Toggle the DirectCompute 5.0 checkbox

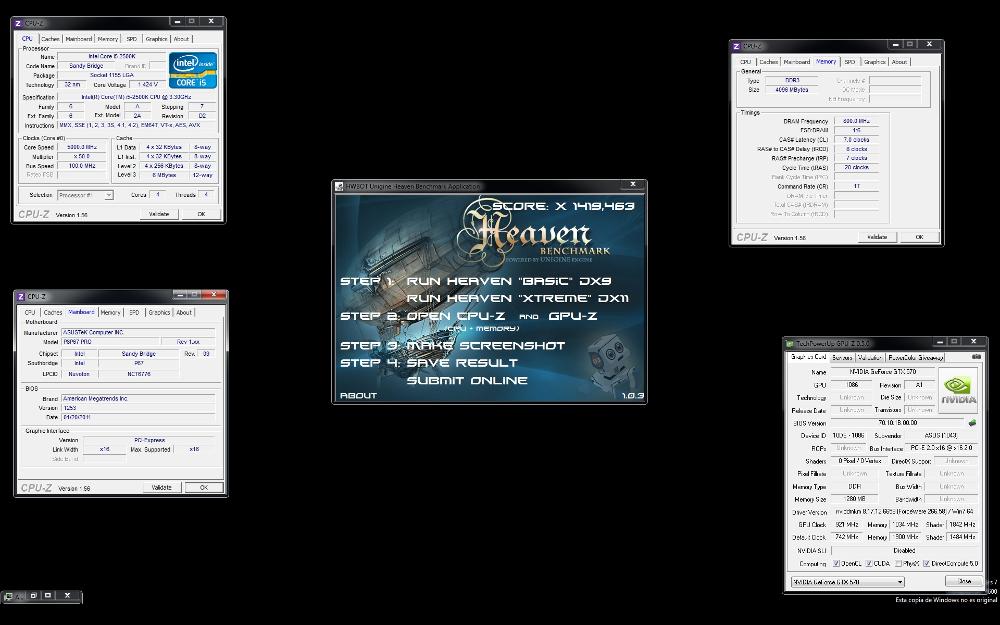(926, 564)
